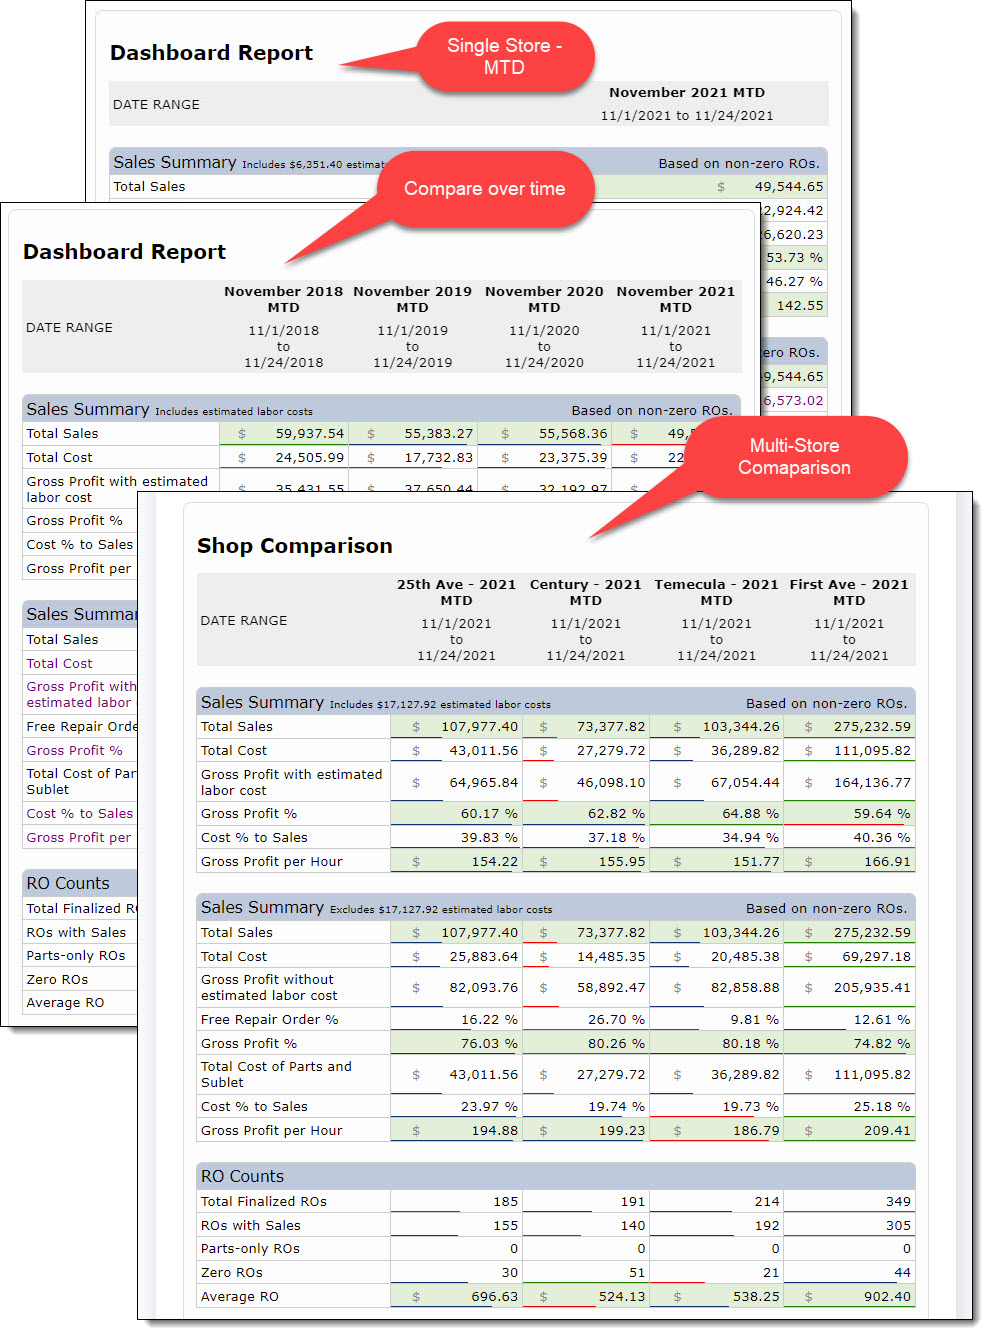Screen dimensions: 988x1335
Task: Click the ROs with Sales count 155
Action: point(506,1226)
